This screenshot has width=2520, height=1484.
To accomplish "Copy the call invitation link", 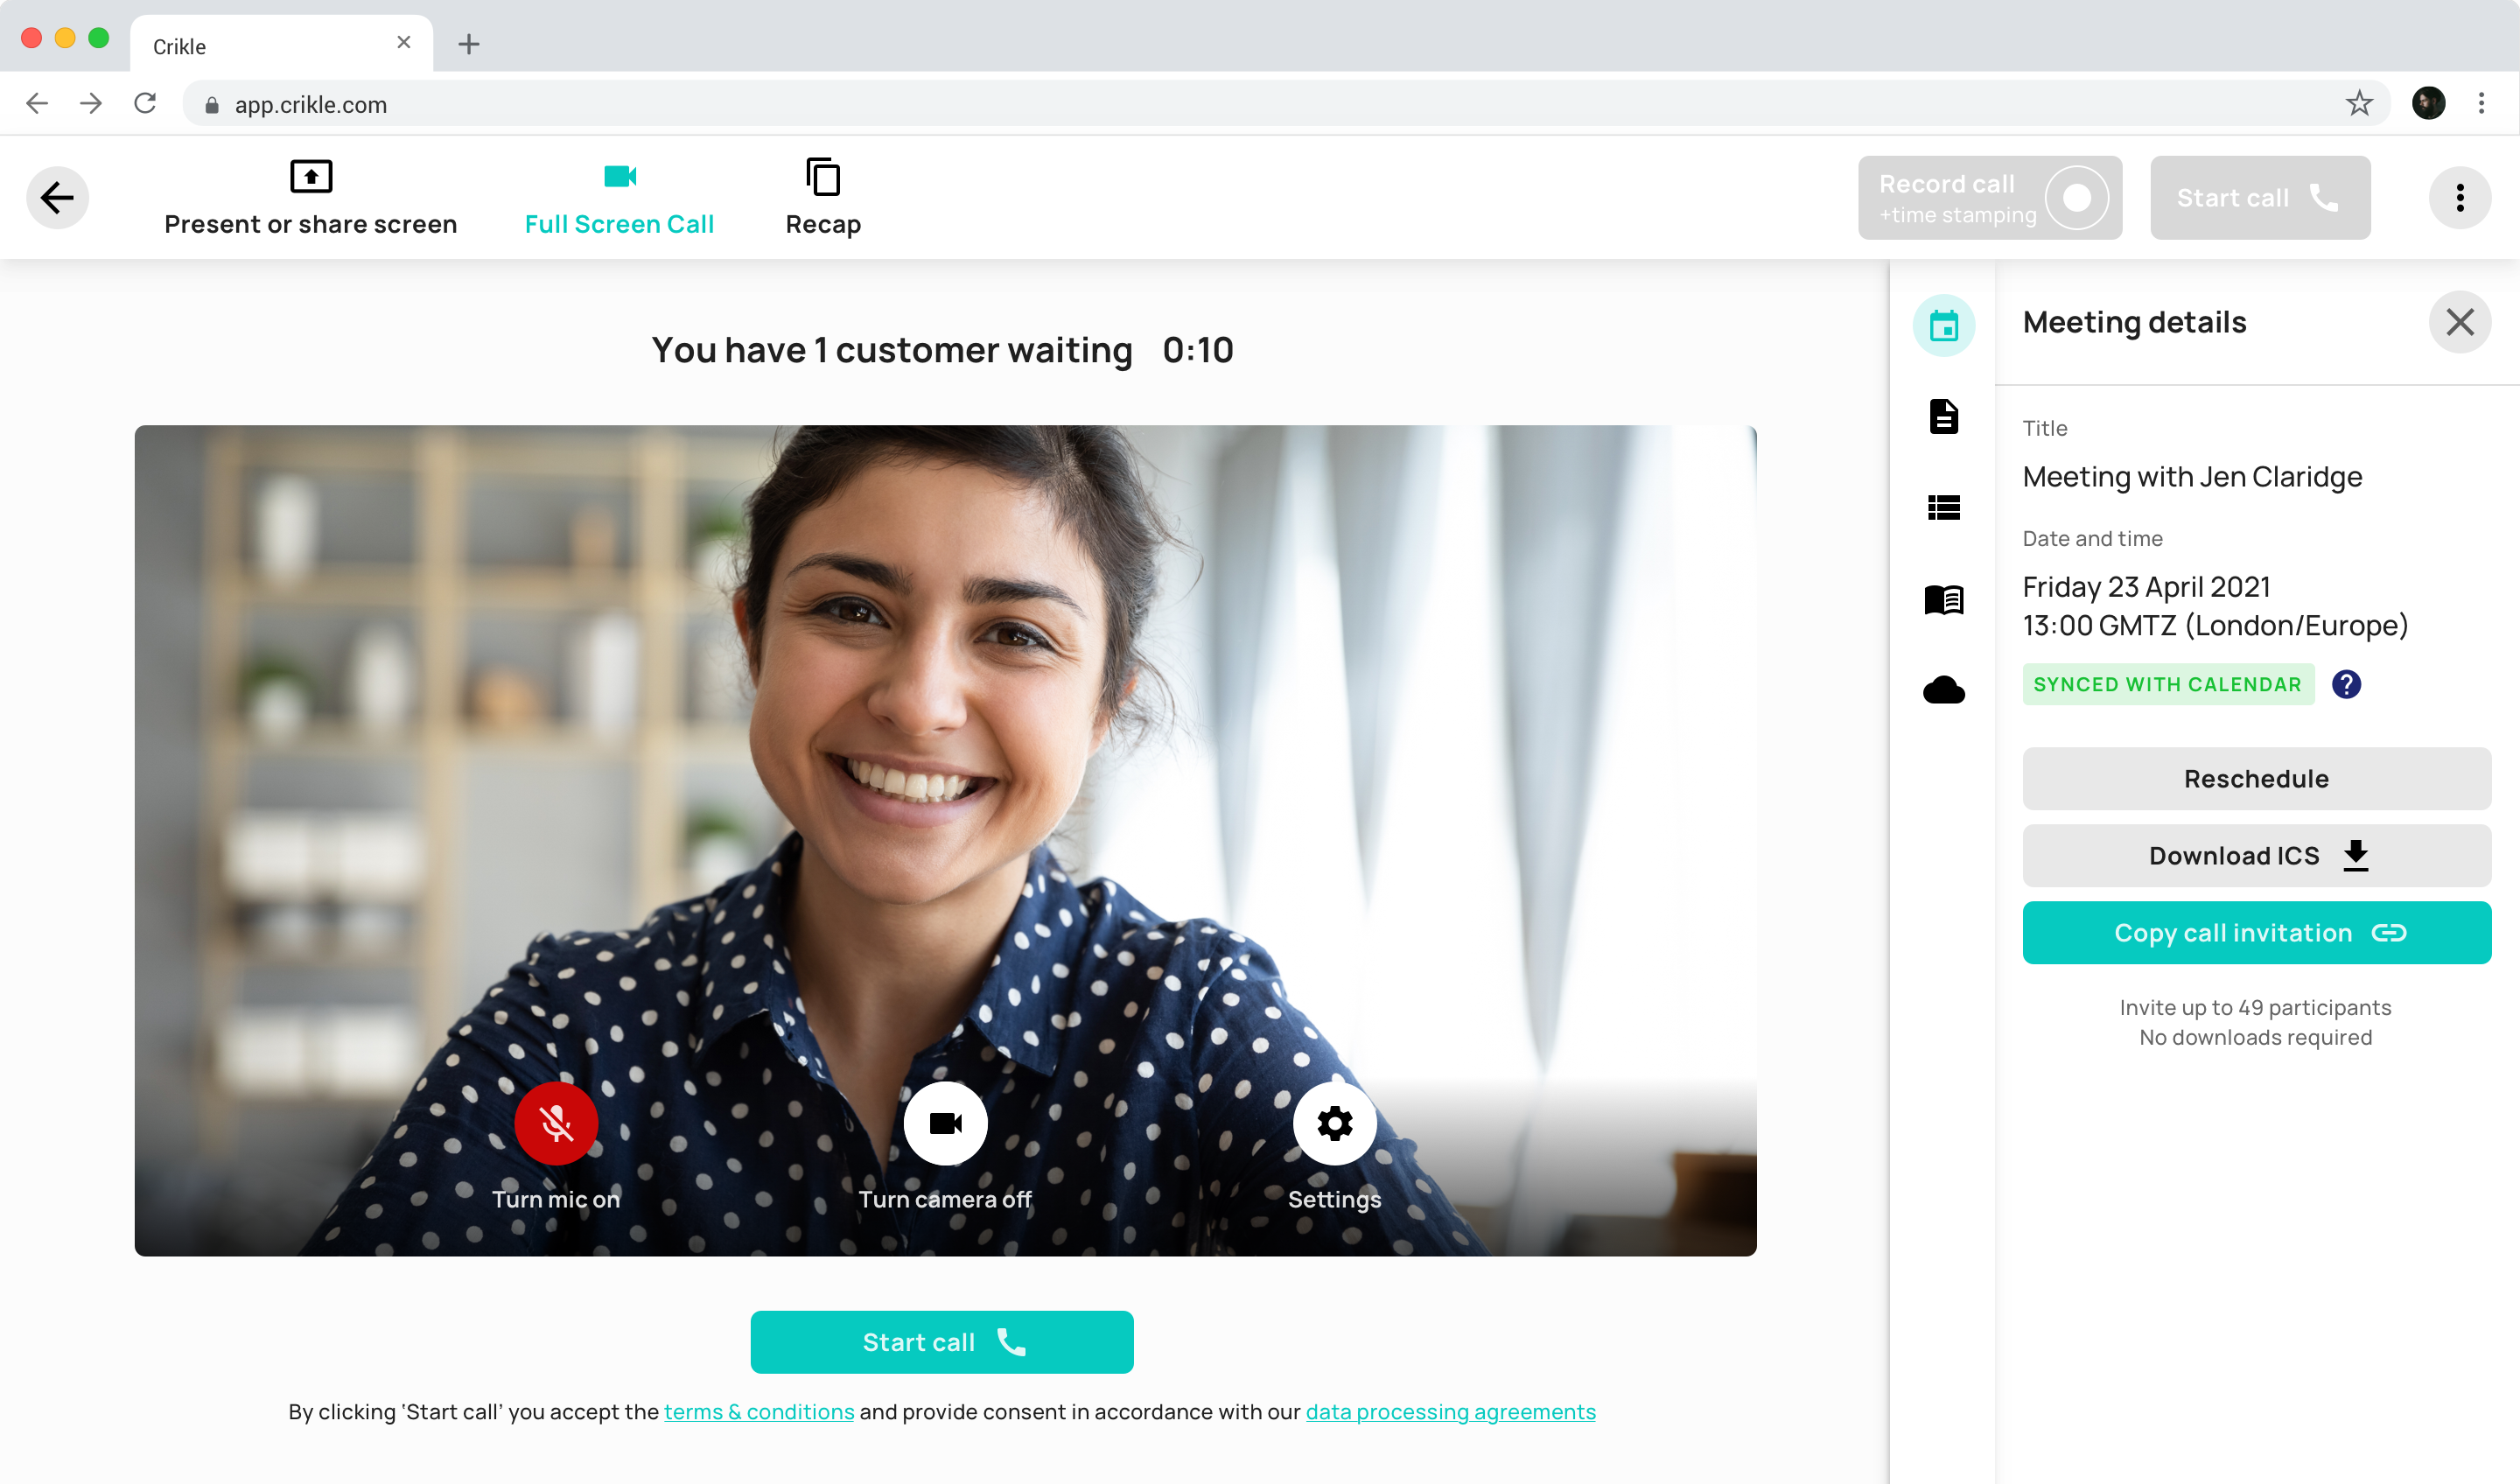I will point(2256,932).
